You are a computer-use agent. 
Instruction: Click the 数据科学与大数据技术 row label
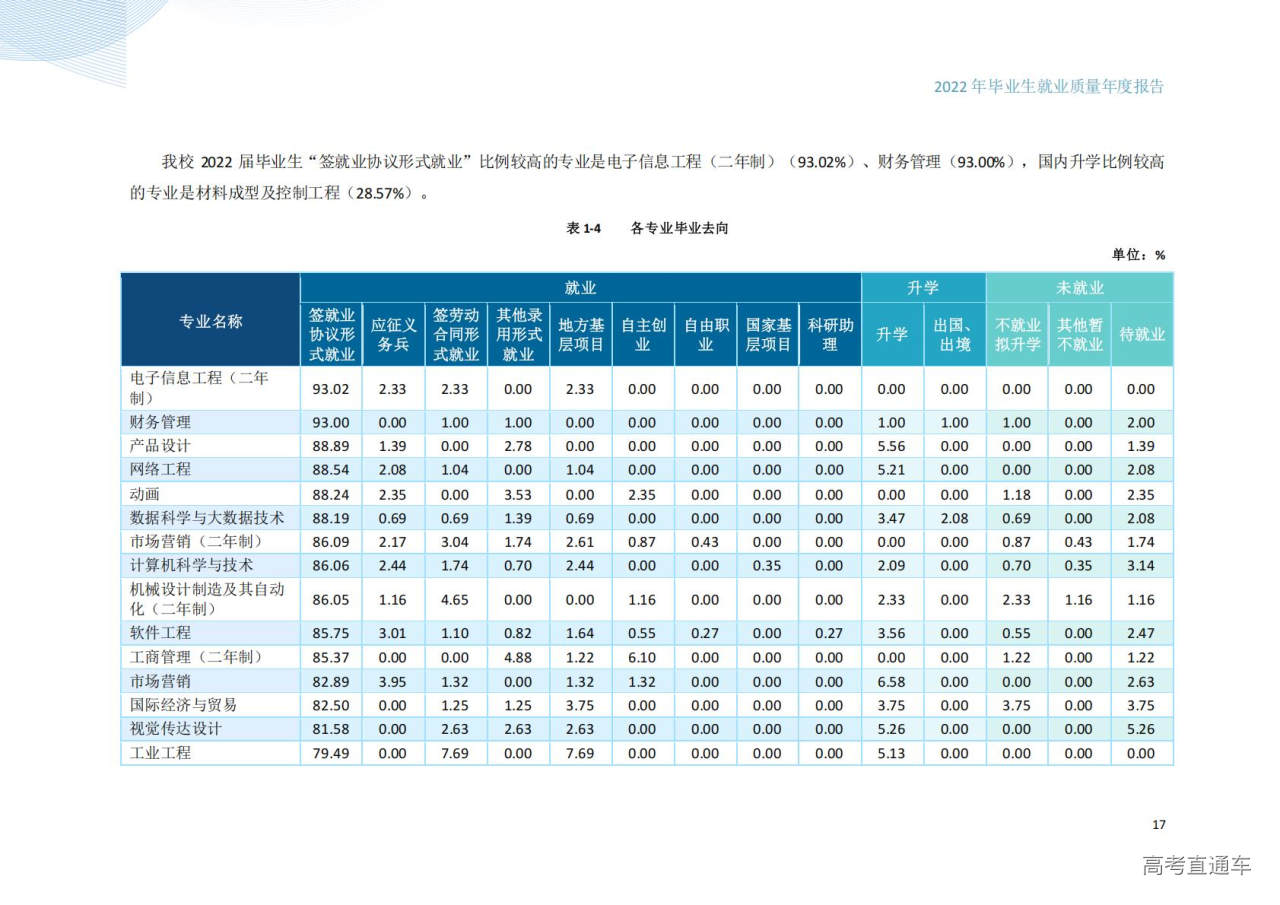(207, 518)
